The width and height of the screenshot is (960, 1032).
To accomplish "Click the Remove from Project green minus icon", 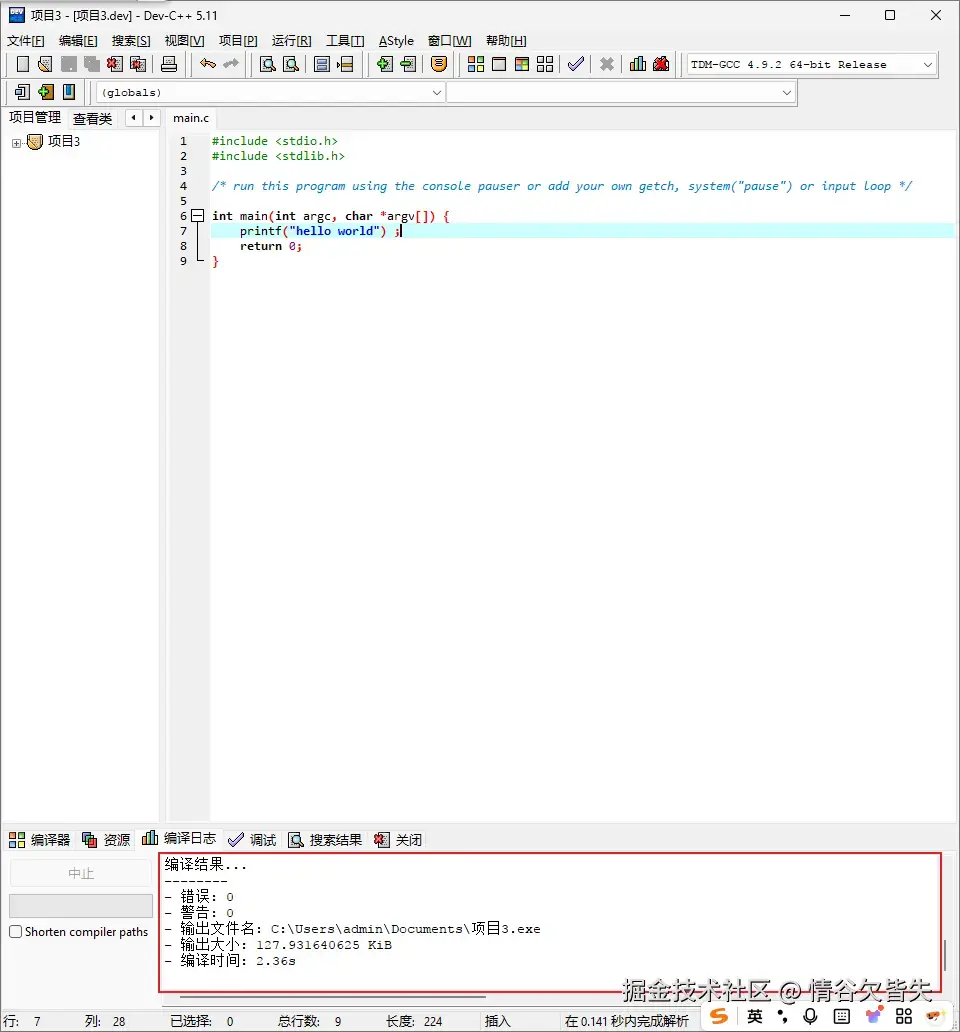I will click(408, 64).
